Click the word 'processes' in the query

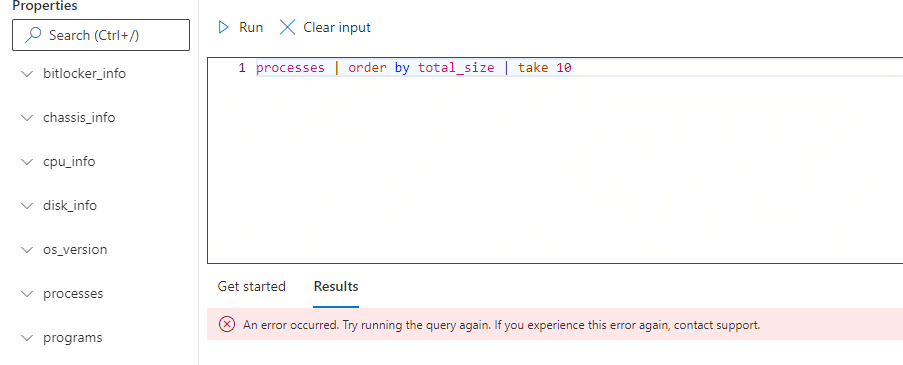[x=290, y=68]
